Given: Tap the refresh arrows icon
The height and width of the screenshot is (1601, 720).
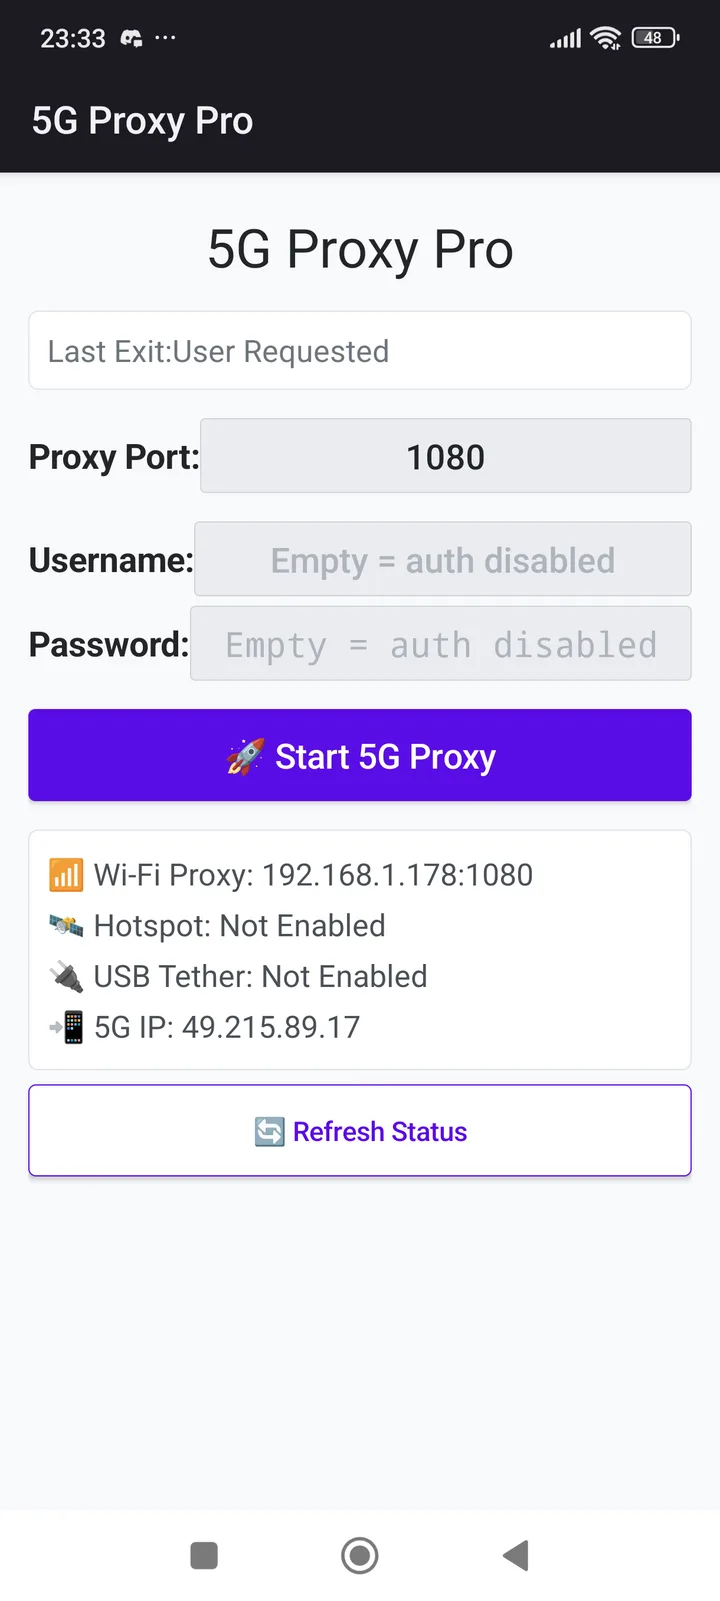Looking at the screenshot, I should [x=269, y=1132].
